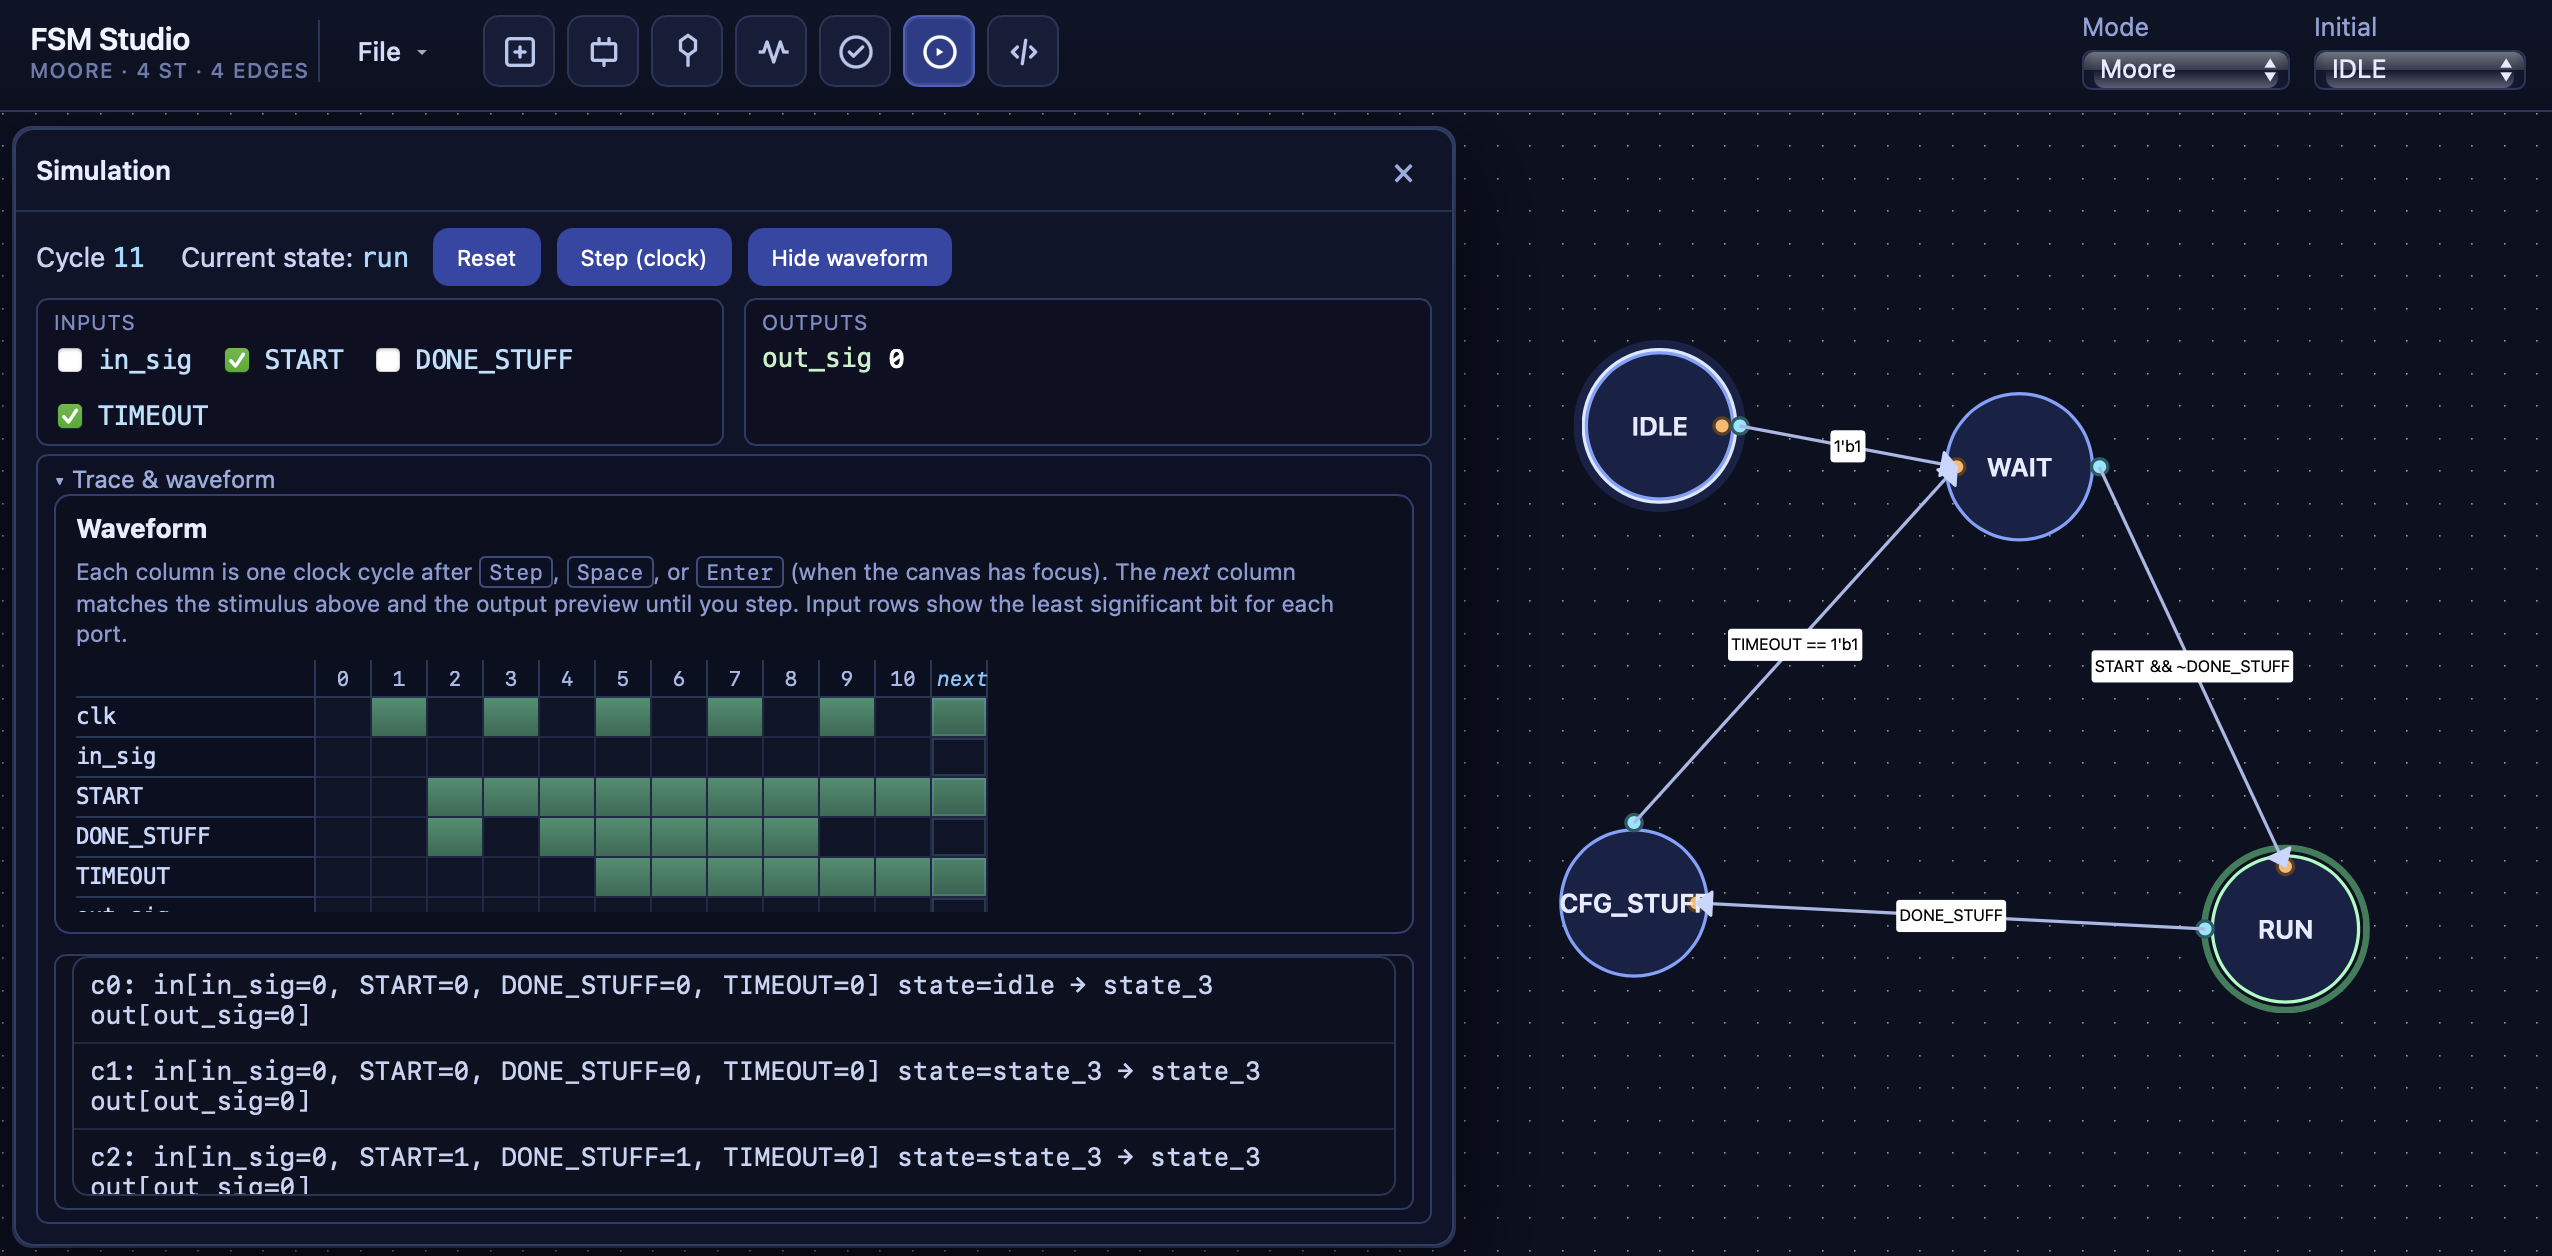Open the Initial state dropdown
The width and height of the screenshot is (2552, 1256).
(x=2418, y=69)
